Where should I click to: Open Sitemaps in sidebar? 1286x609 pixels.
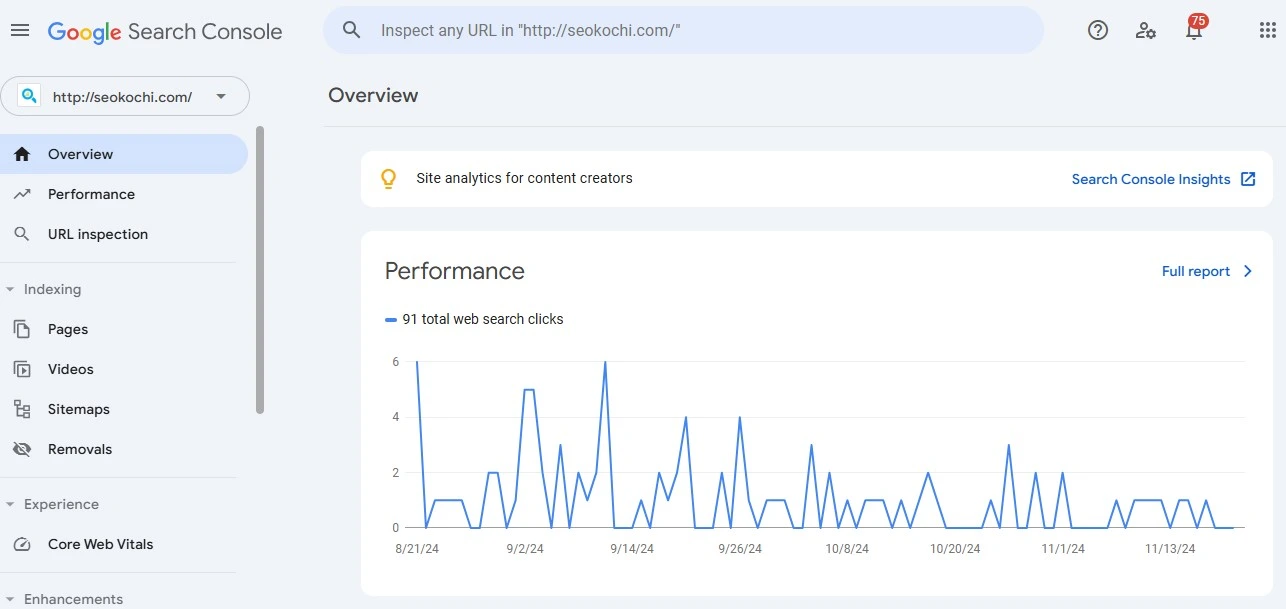[x=124, y=409]
